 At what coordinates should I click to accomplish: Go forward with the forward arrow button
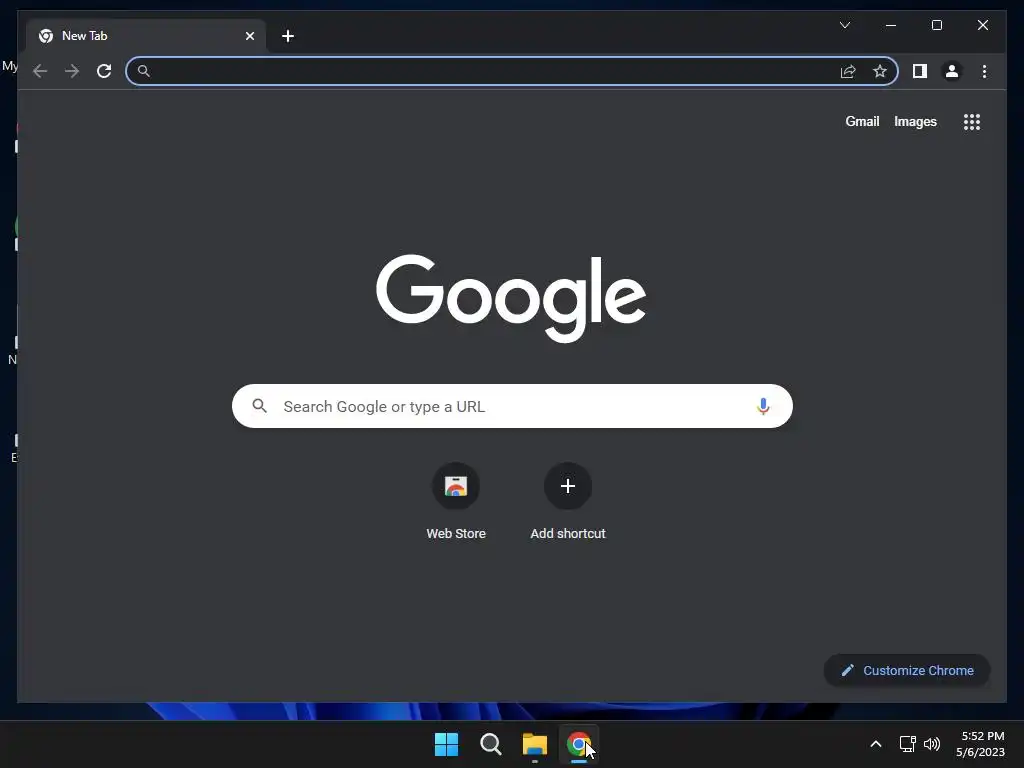tap(72, 71)
